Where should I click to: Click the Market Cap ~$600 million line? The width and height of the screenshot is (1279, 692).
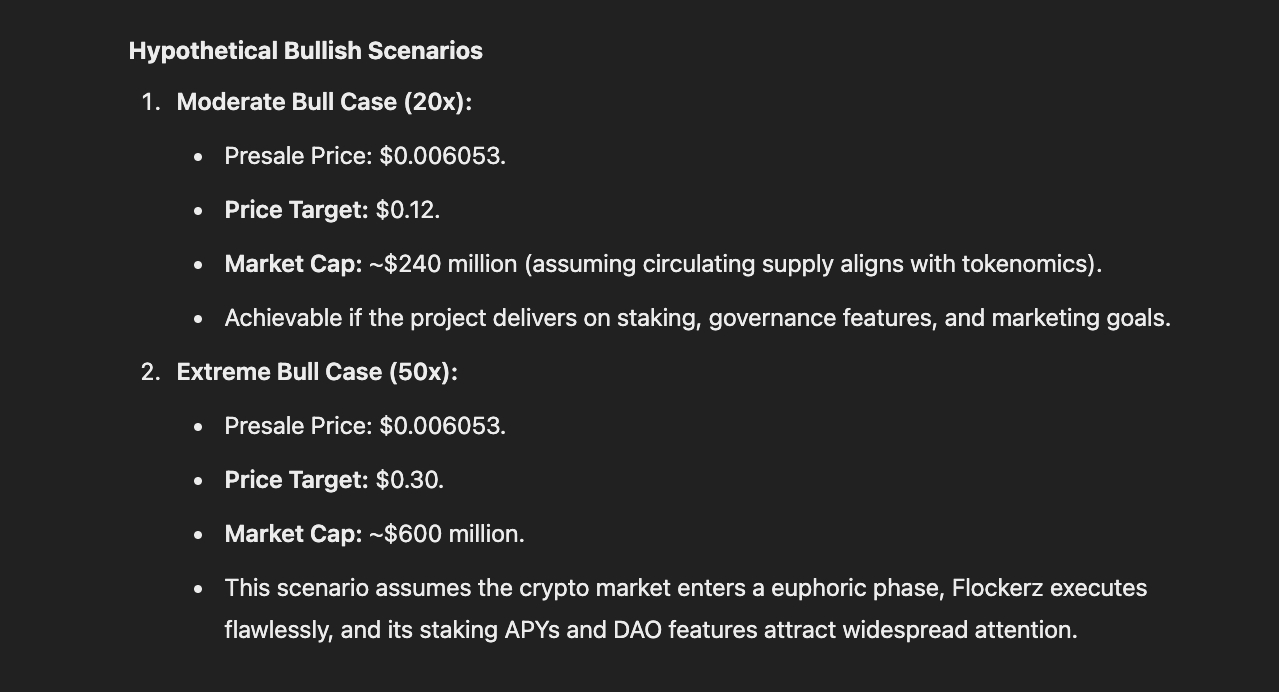click(375, 534)
